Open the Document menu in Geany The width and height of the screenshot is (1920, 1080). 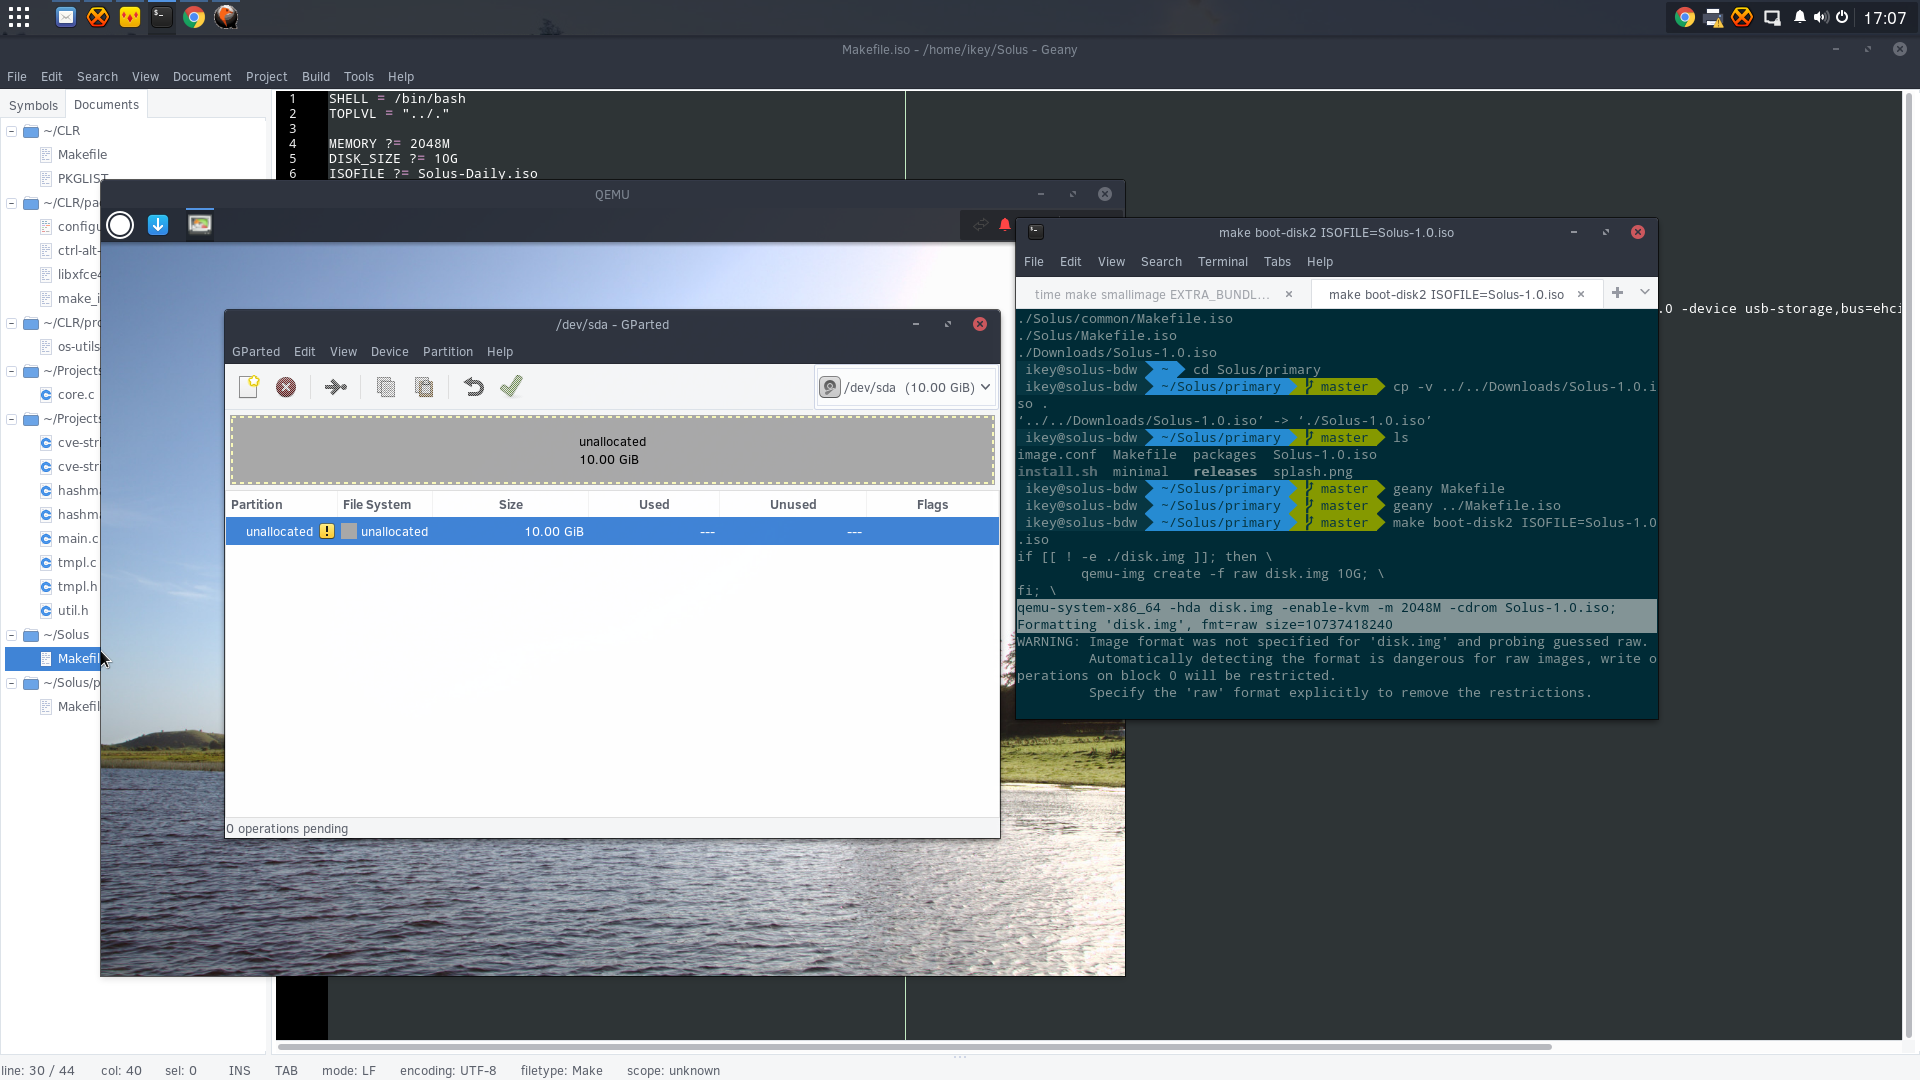[202, 77]
